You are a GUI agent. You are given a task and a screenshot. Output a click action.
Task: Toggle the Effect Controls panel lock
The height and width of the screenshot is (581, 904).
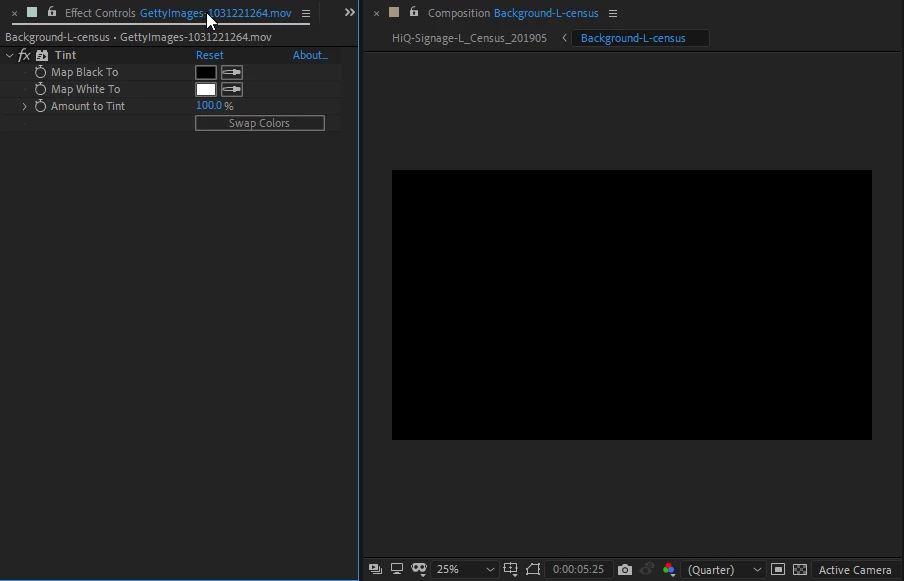52,12
